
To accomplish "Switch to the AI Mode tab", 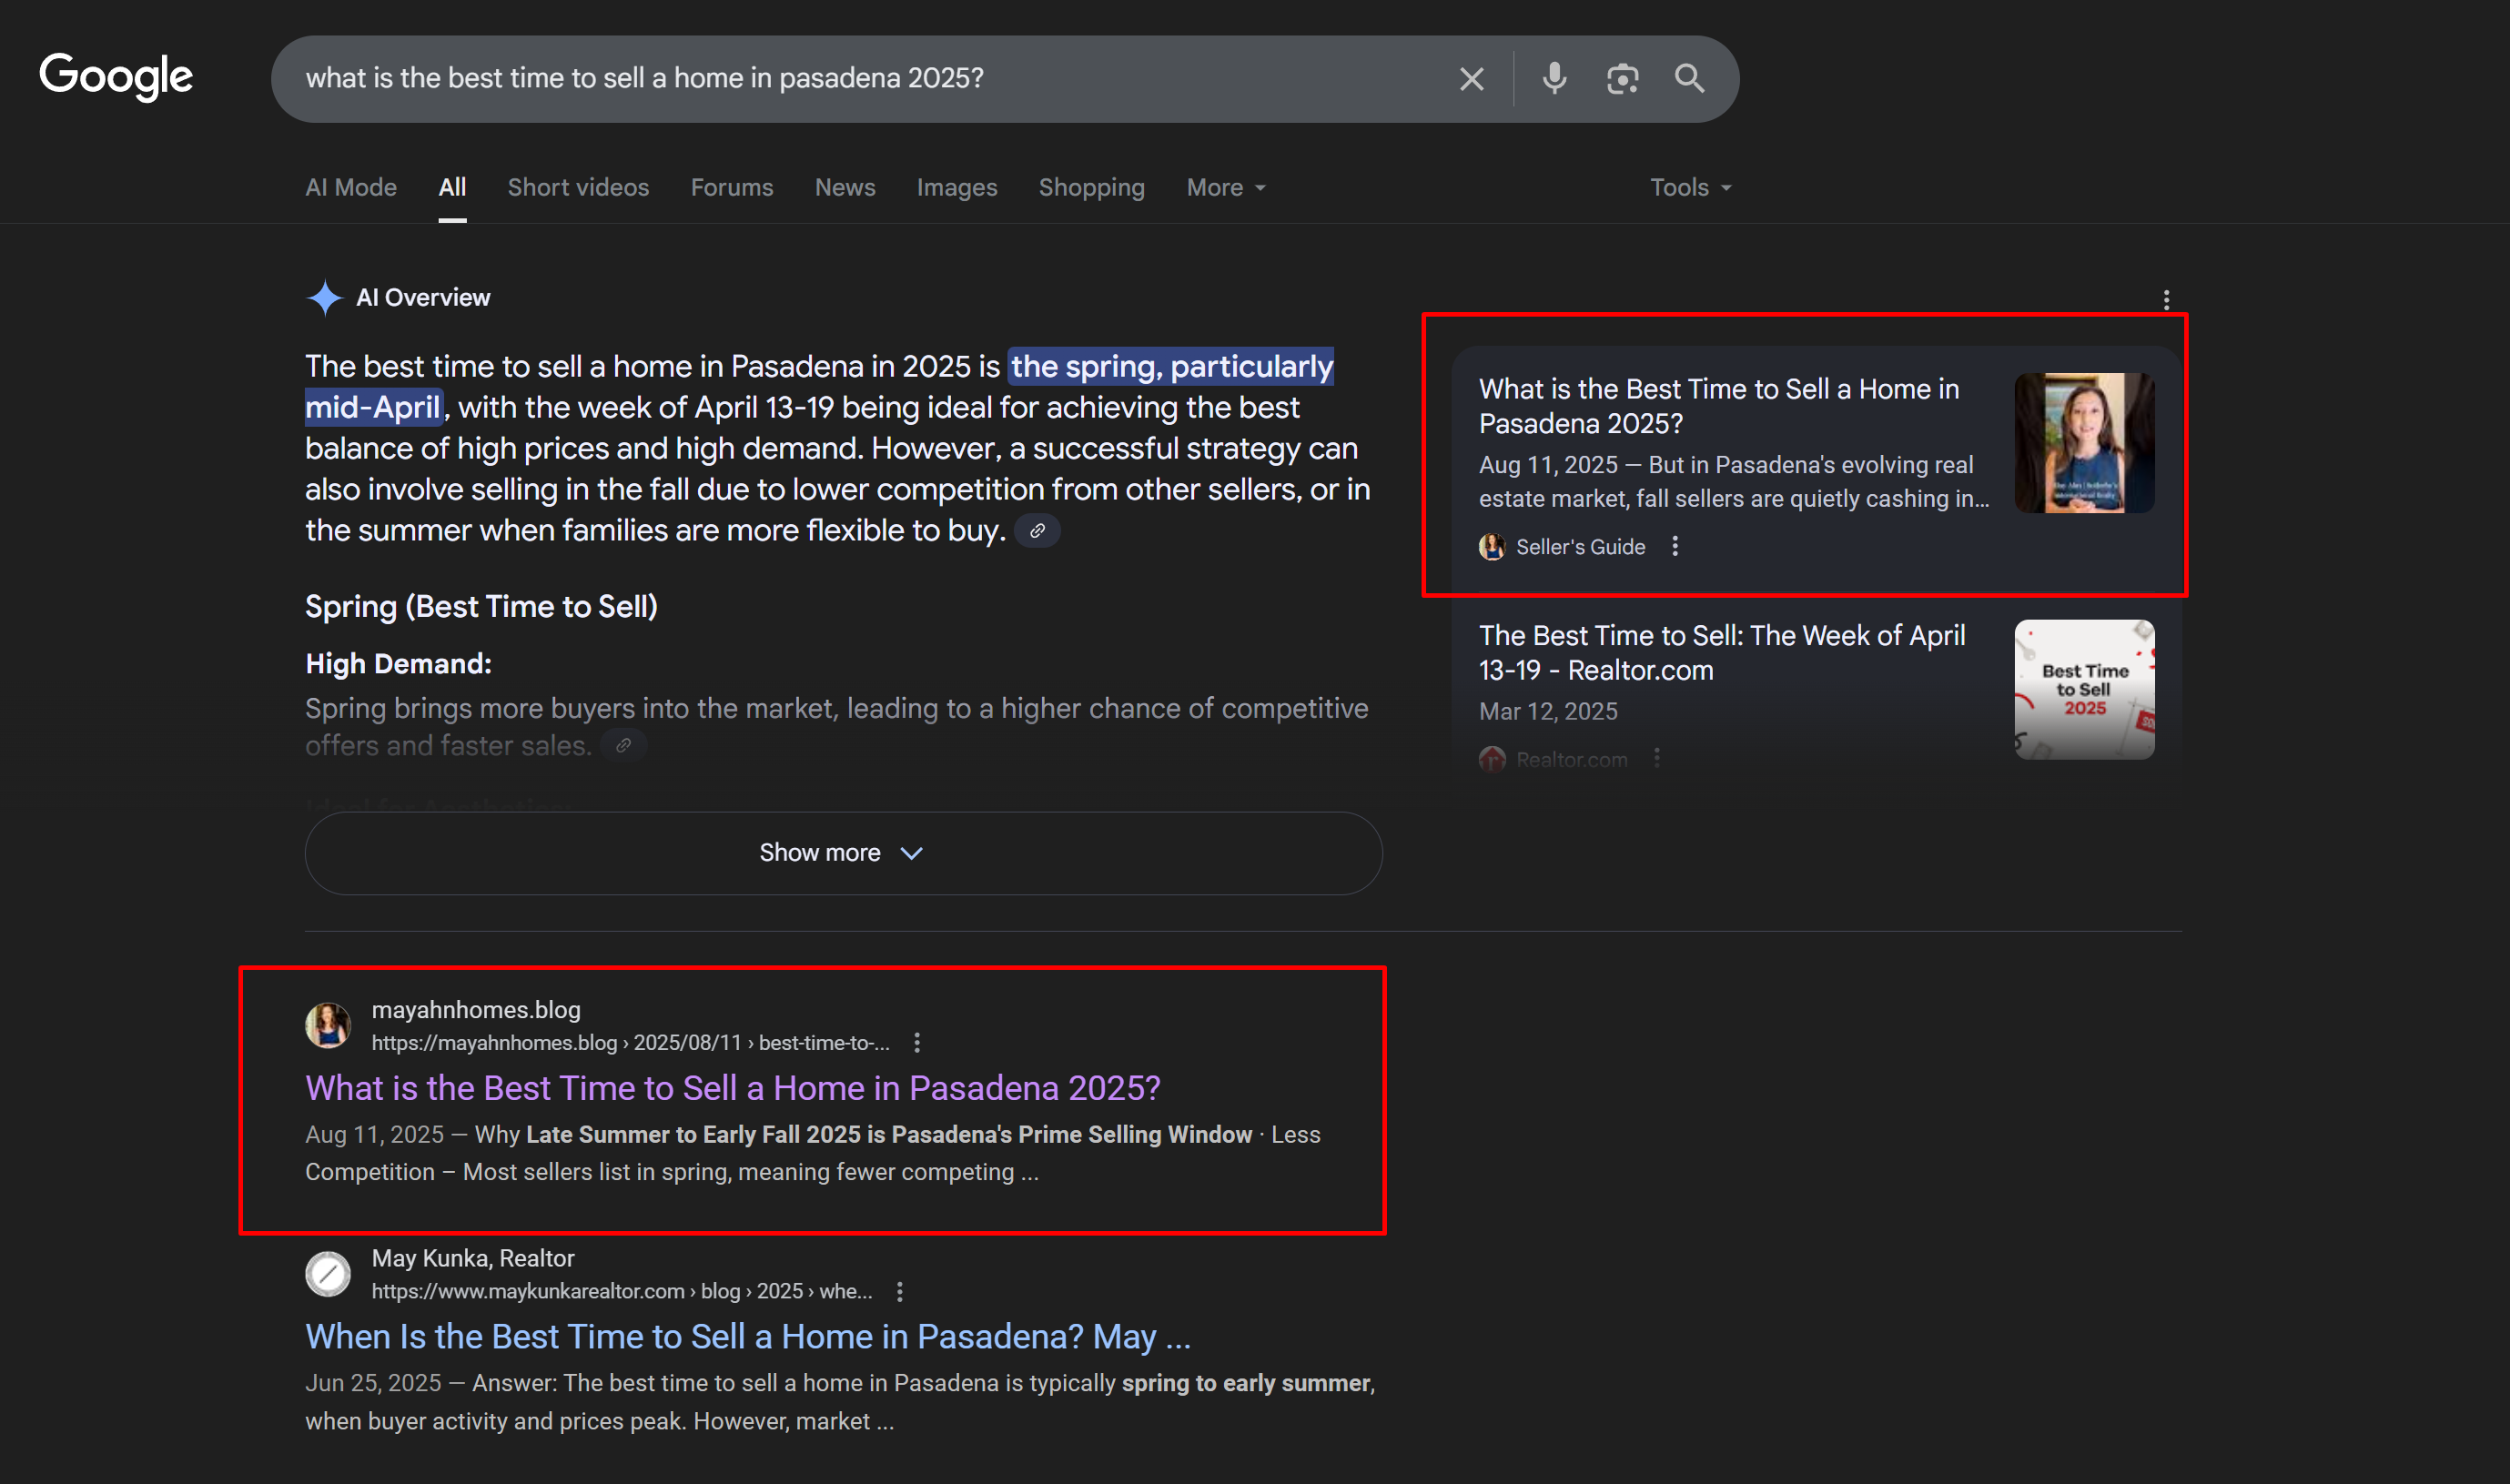I will pyautogui.click(x=350, y=187).
